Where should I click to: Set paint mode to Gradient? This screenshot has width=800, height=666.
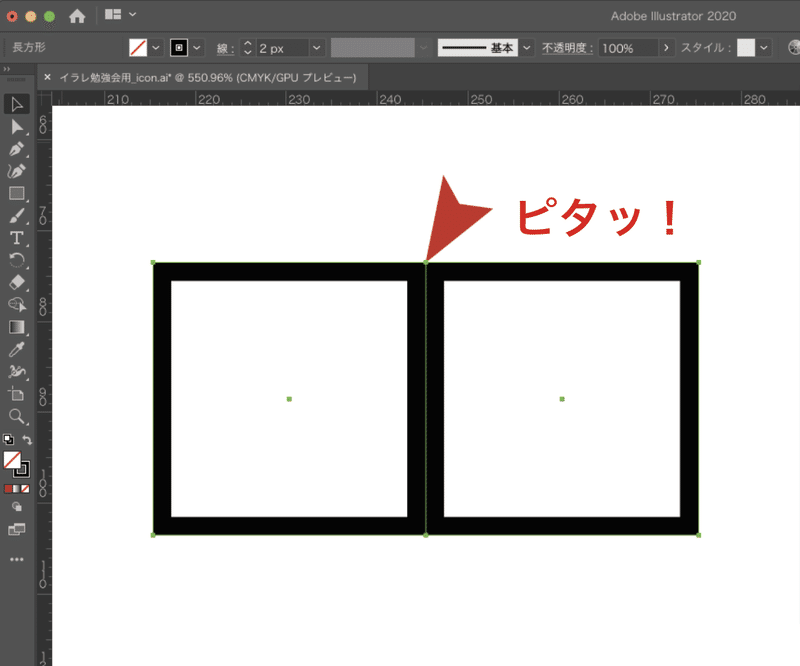[17, 489]
